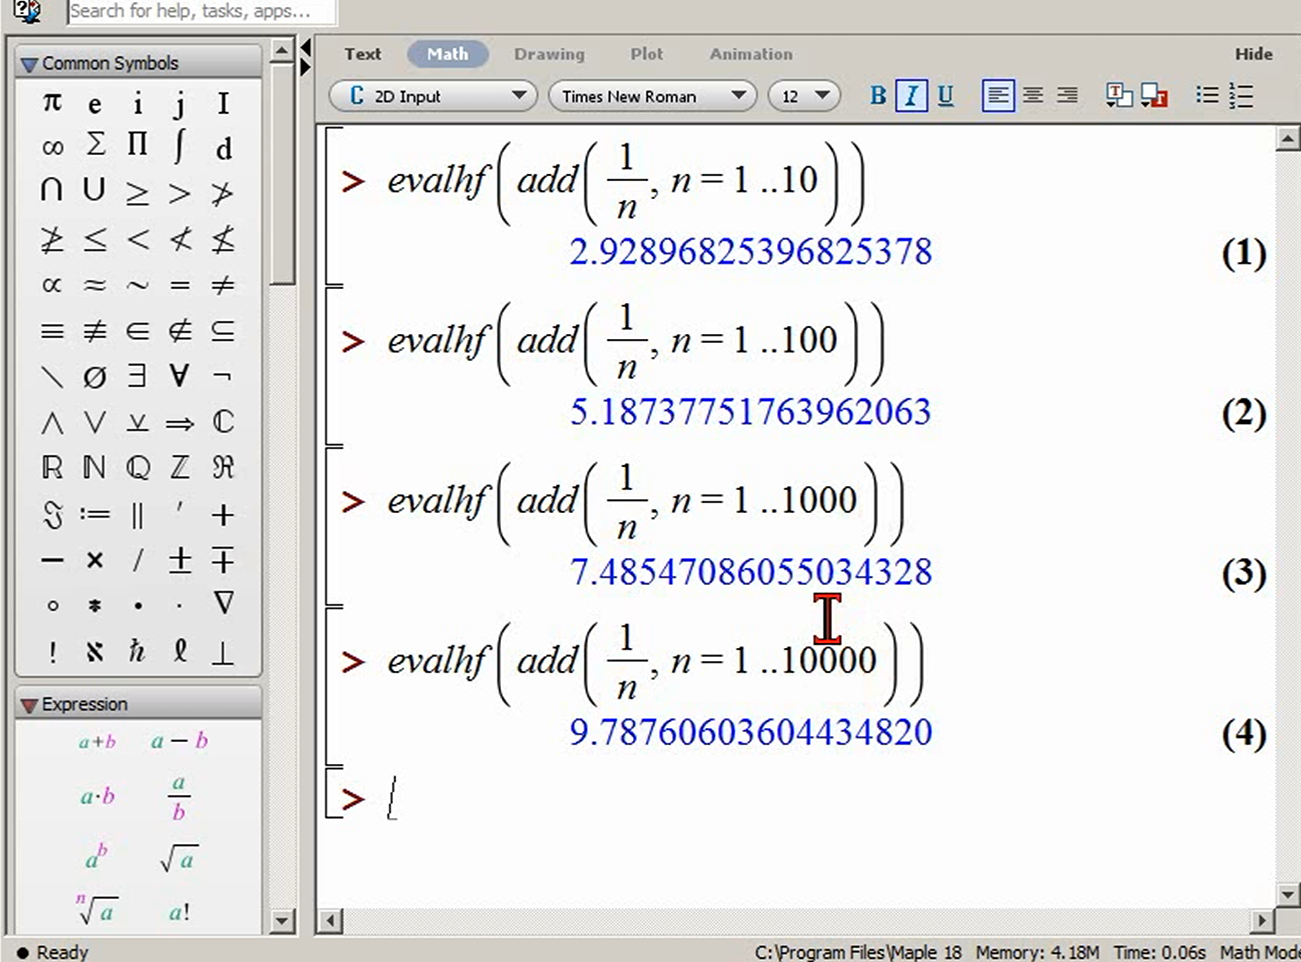Image resolution: width=1301 pixels, height=962 pixels.
Task: Open the Animation tab
Action: (751, 54)
